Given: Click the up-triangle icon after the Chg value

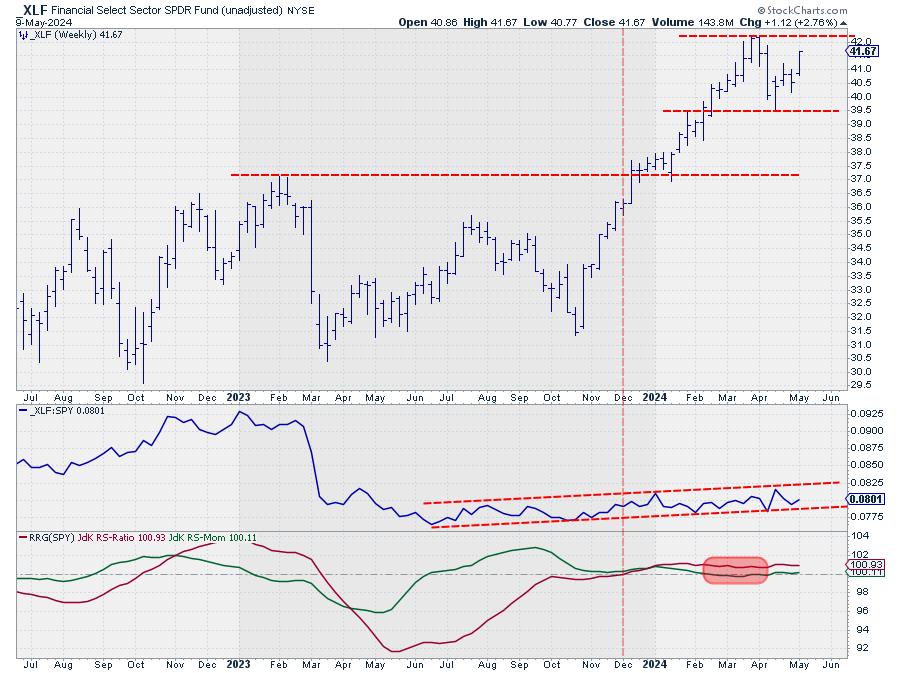Looking at the screenshot, I should [x=843, y=23].
